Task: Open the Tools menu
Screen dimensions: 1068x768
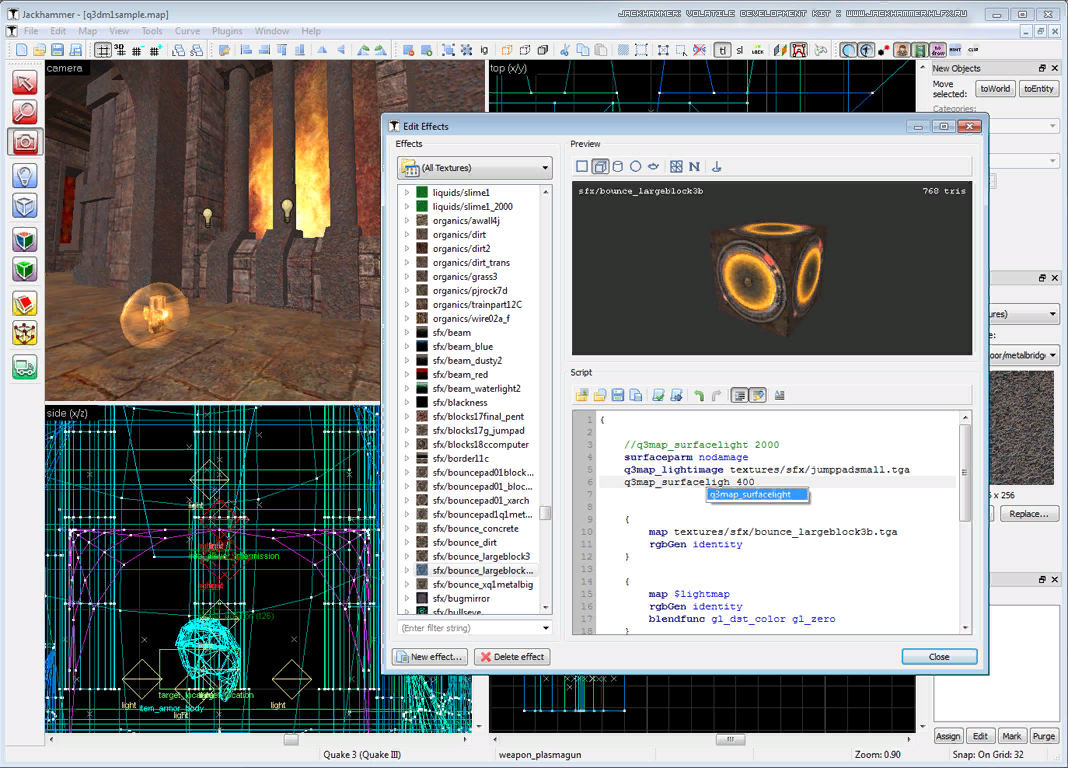Action: pos(152,31)
